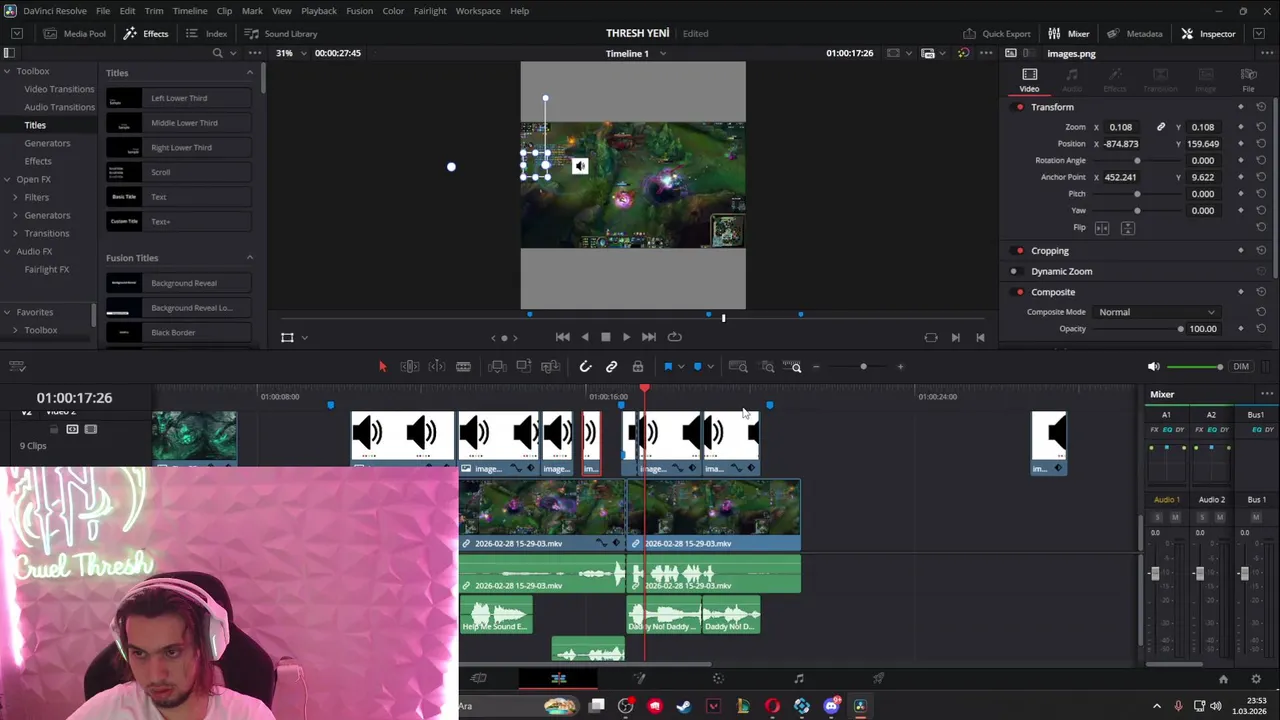Adjust the Opacity slider

[x=1180, y=329]
